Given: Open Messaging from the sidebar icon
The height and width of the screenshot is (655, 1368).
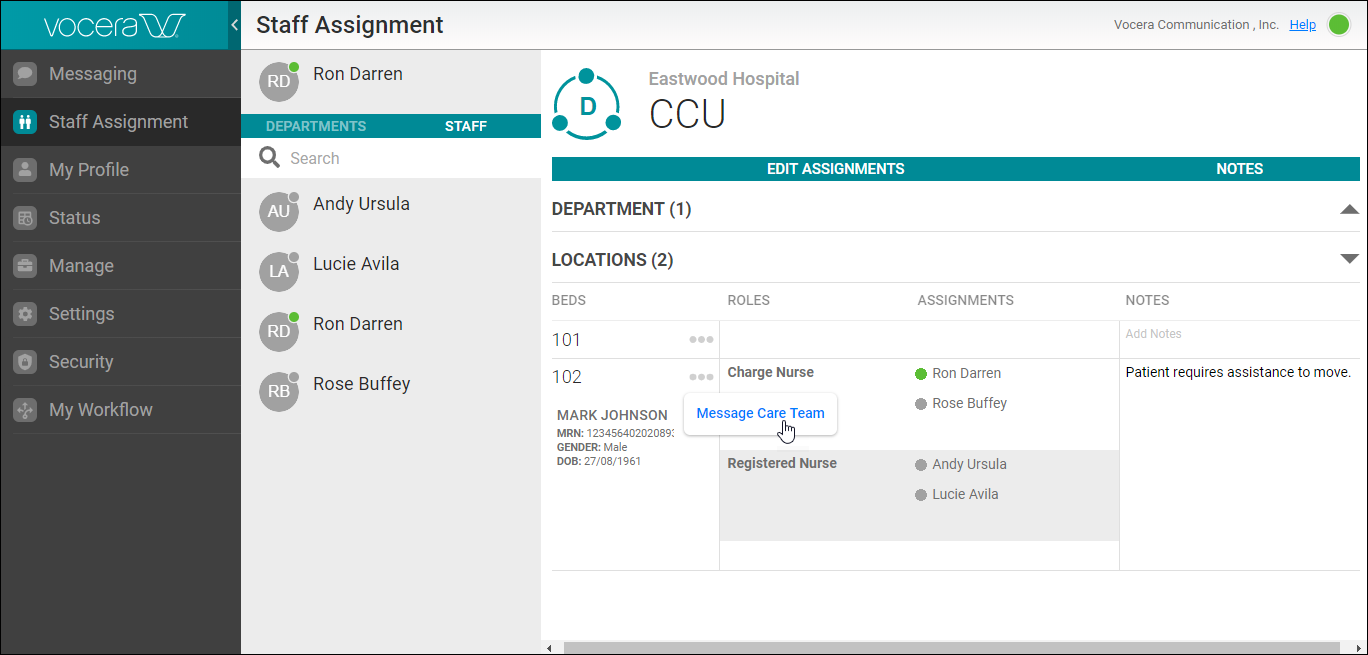Looking at the screenshot, I should [25, 74].
